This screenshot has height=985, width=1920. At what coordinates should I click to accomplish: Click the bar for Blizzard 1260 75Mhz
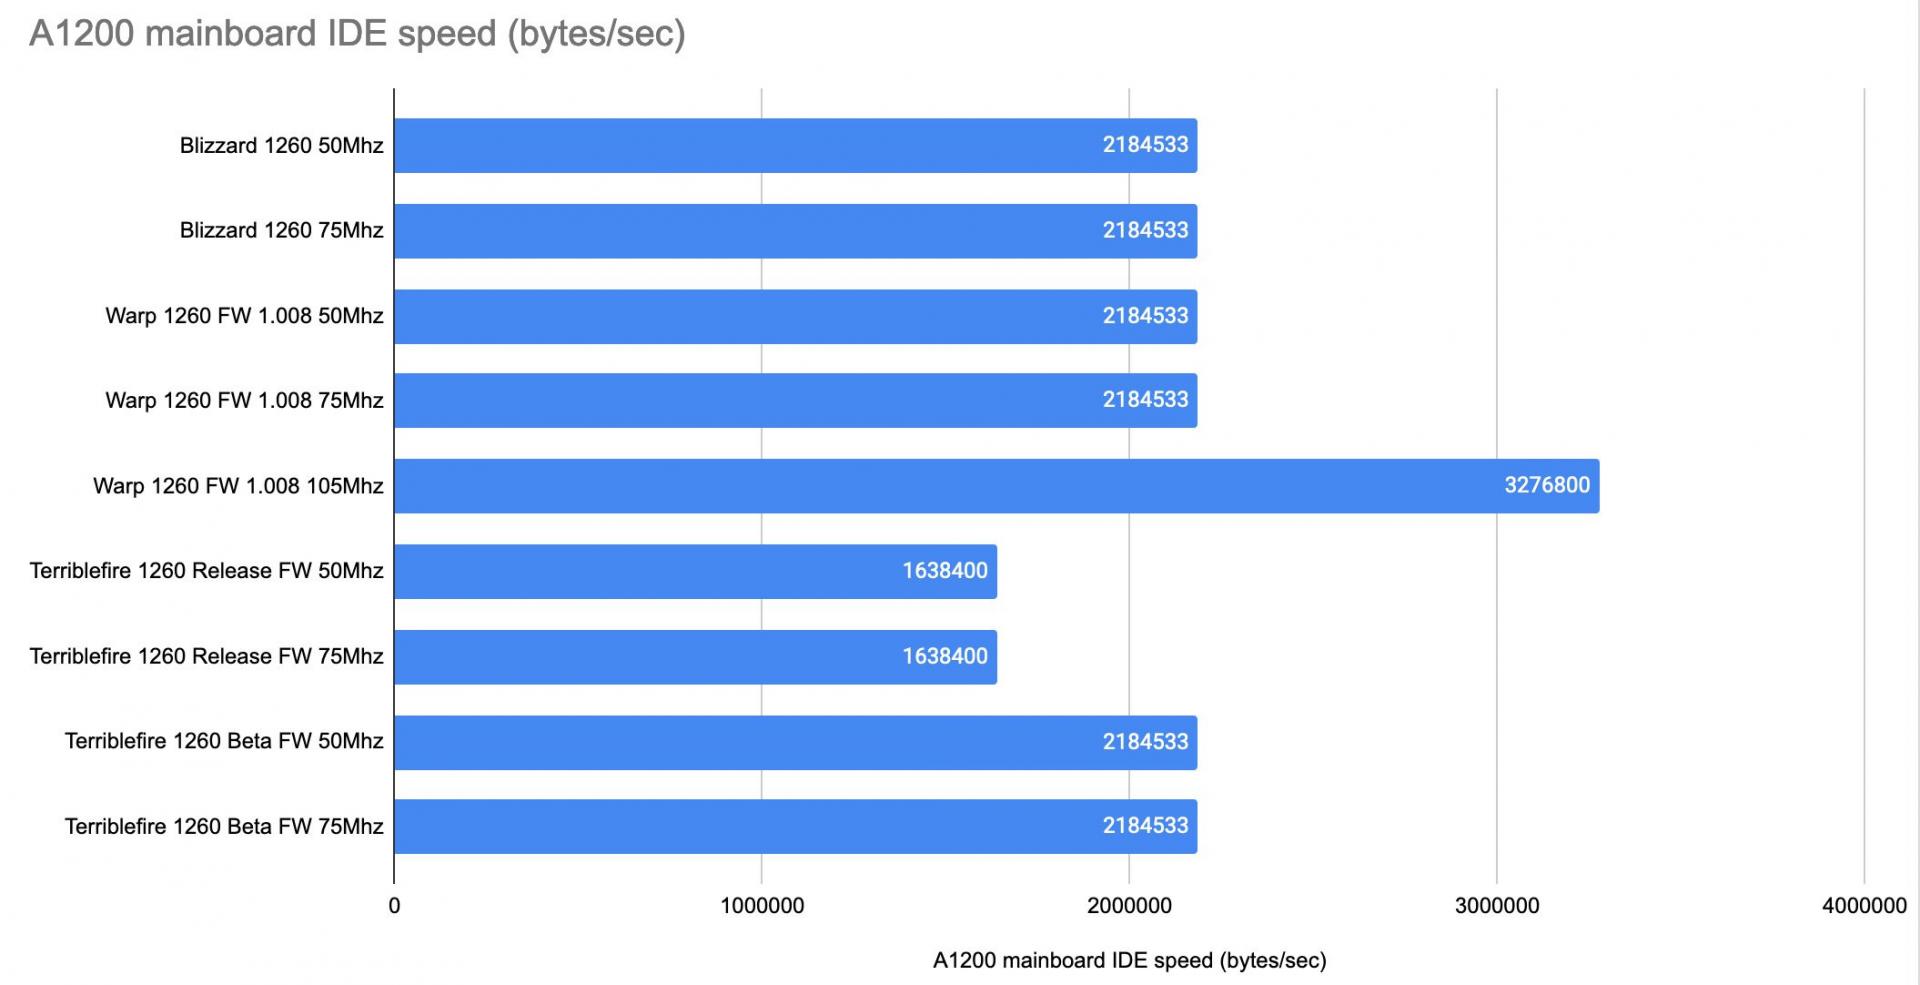tap(796, 231)
